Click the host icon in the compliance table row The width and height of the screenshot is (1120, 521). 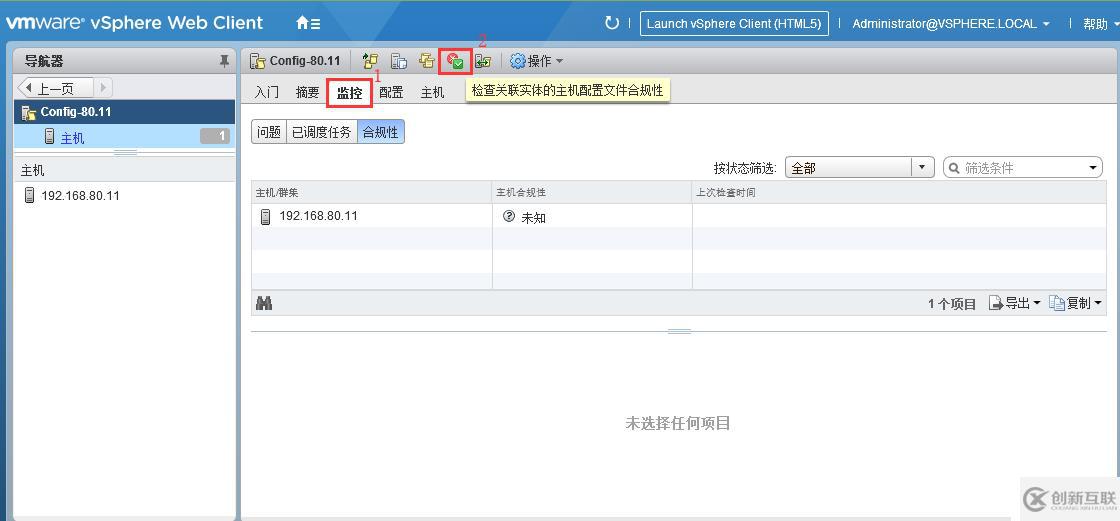click(266, 217)
